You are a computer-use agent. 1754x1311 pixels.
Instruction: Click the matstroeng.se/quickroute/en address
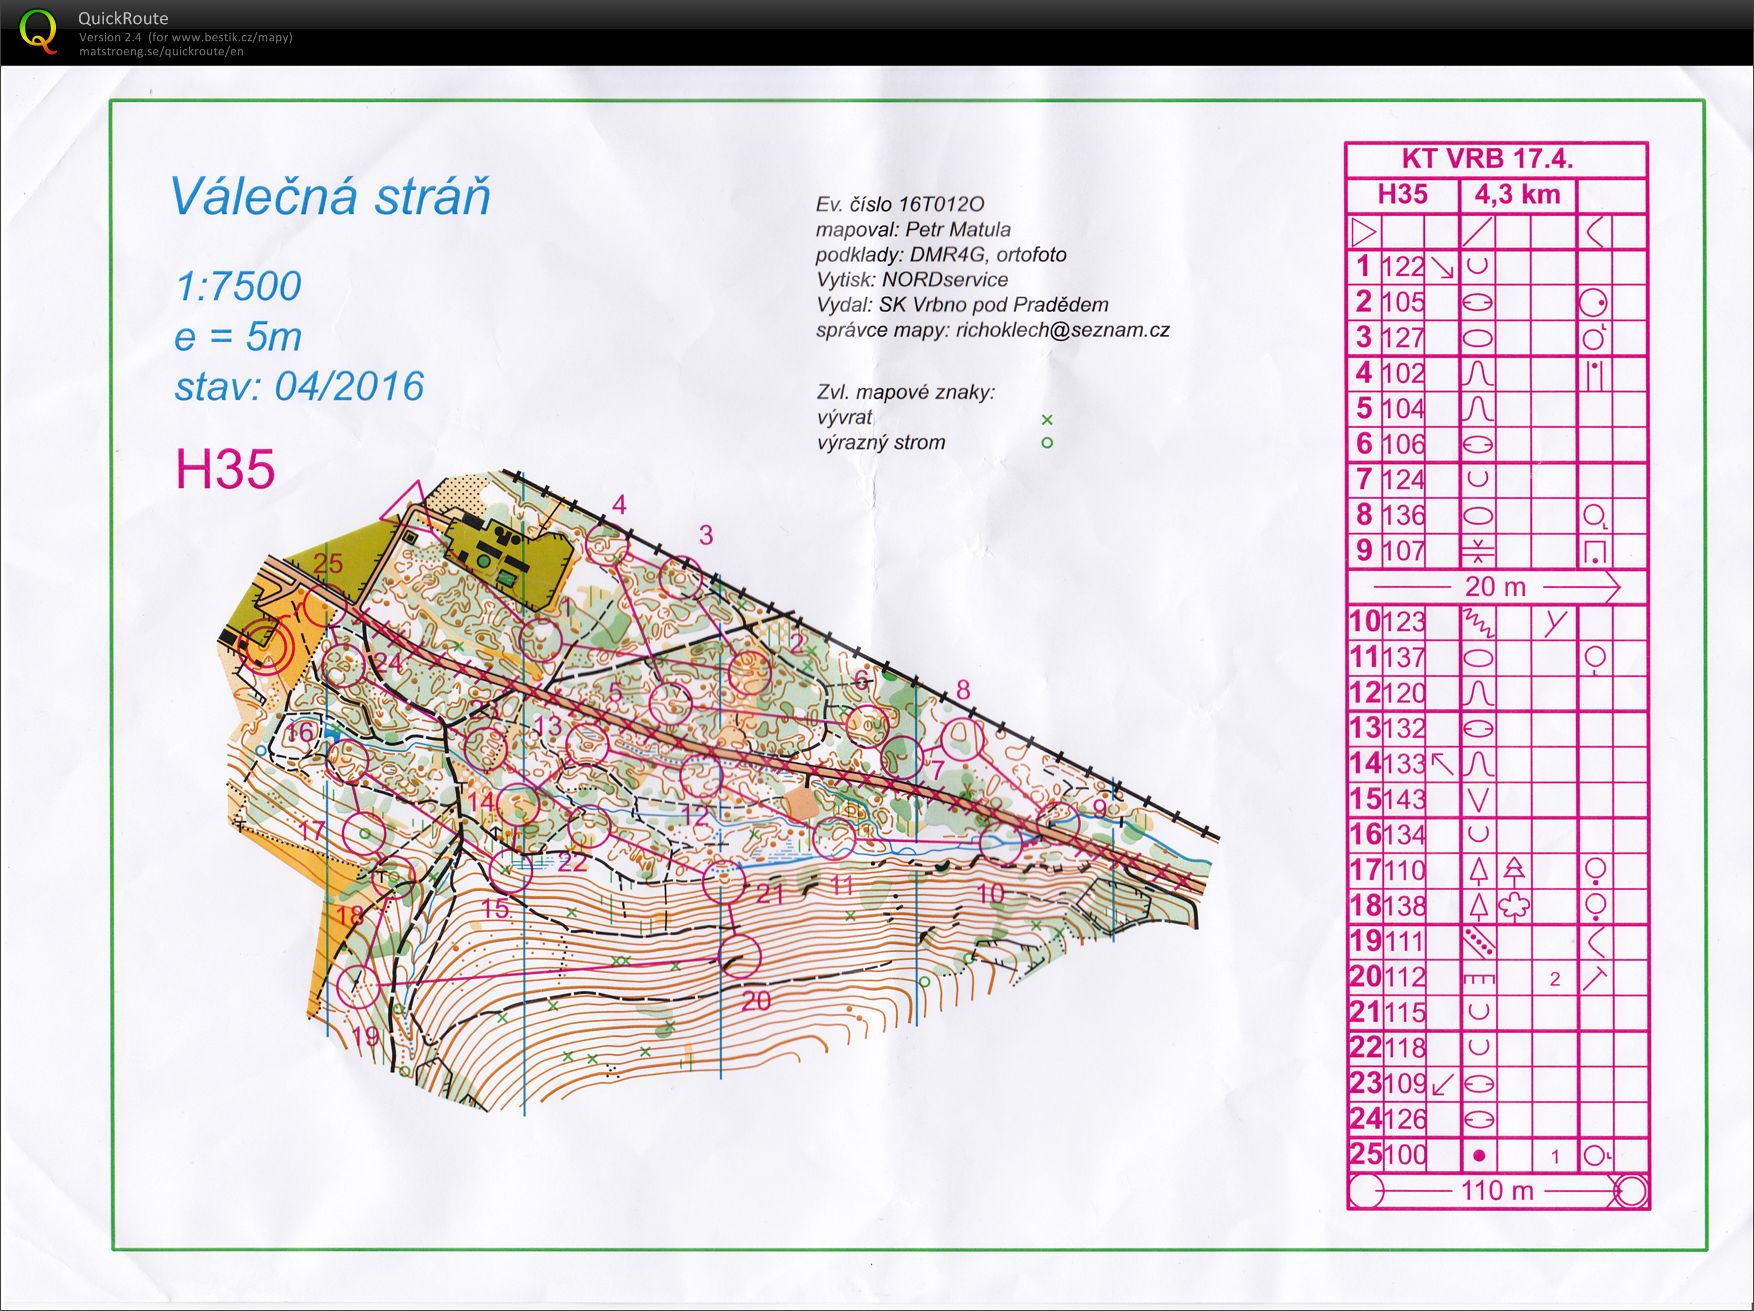coord(161,51)
